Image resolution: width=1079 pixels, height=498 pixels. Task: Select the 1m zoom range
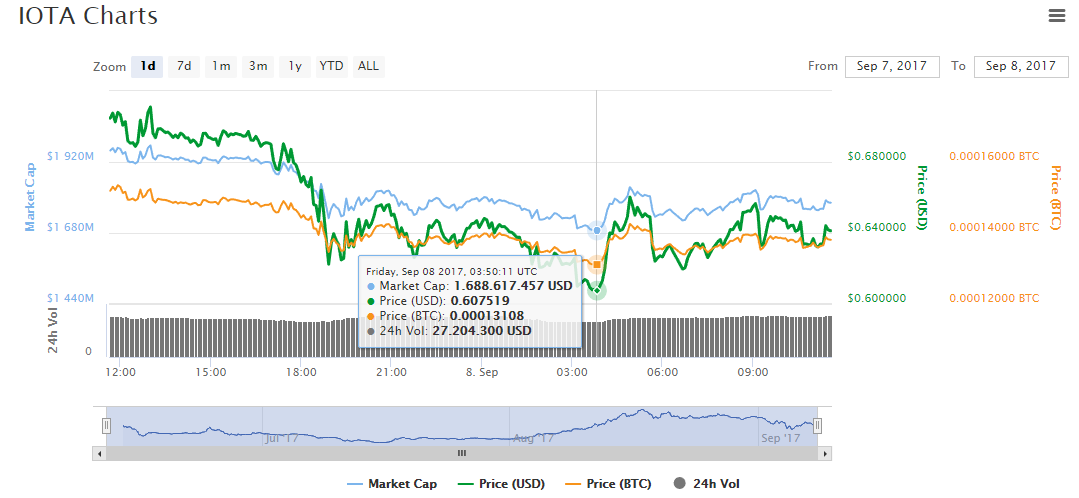click(221, 67)
